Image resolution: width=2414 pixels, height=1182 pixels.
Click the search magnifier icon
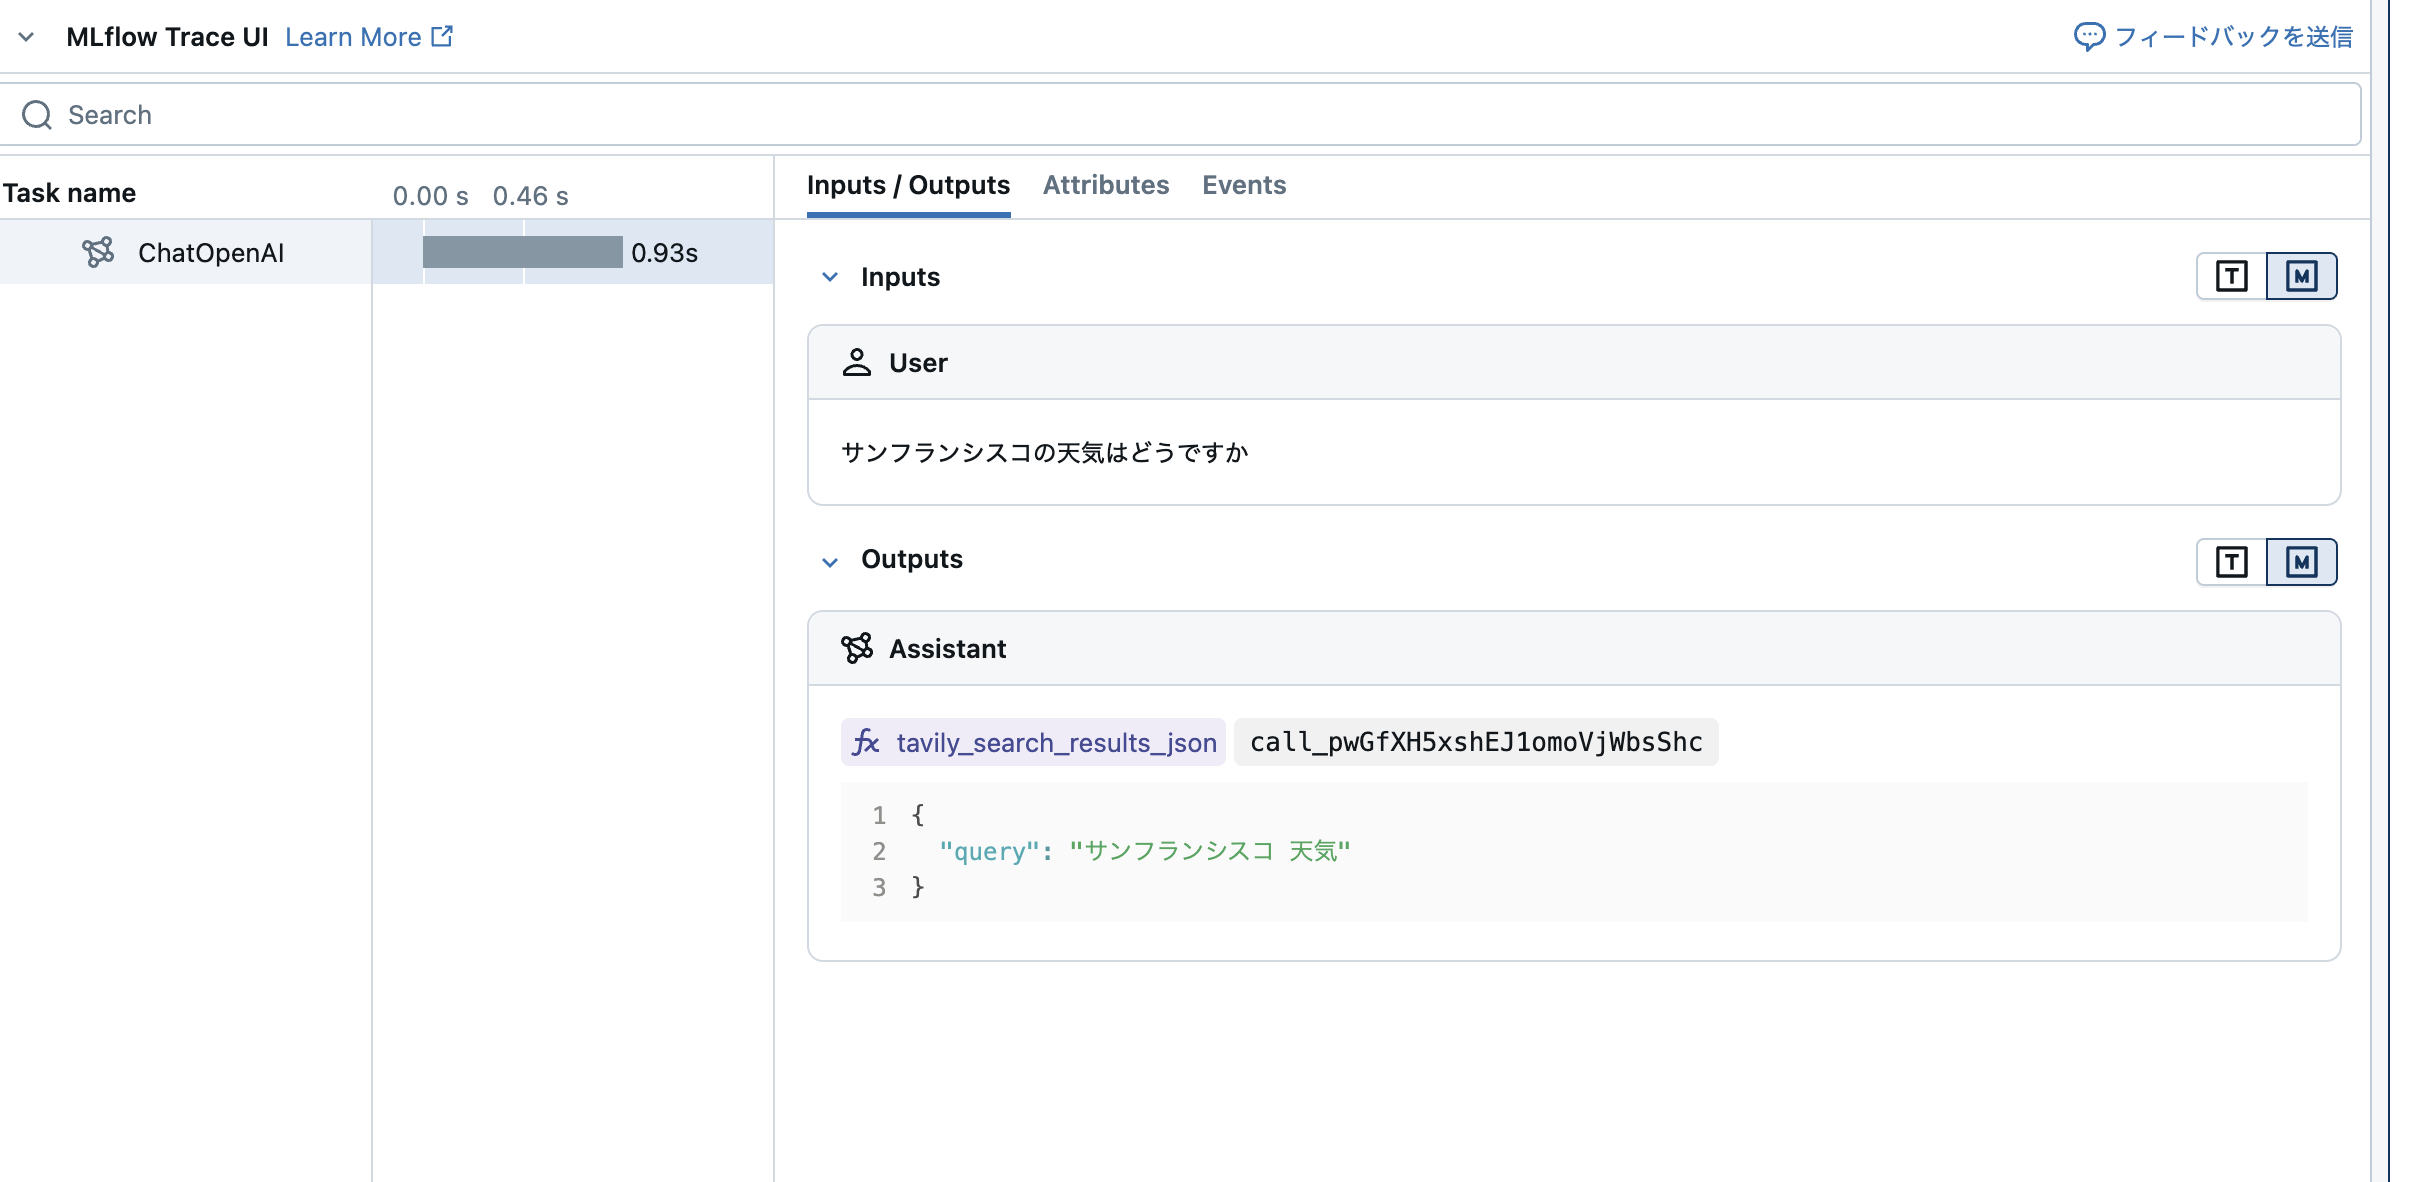point(37,113)
